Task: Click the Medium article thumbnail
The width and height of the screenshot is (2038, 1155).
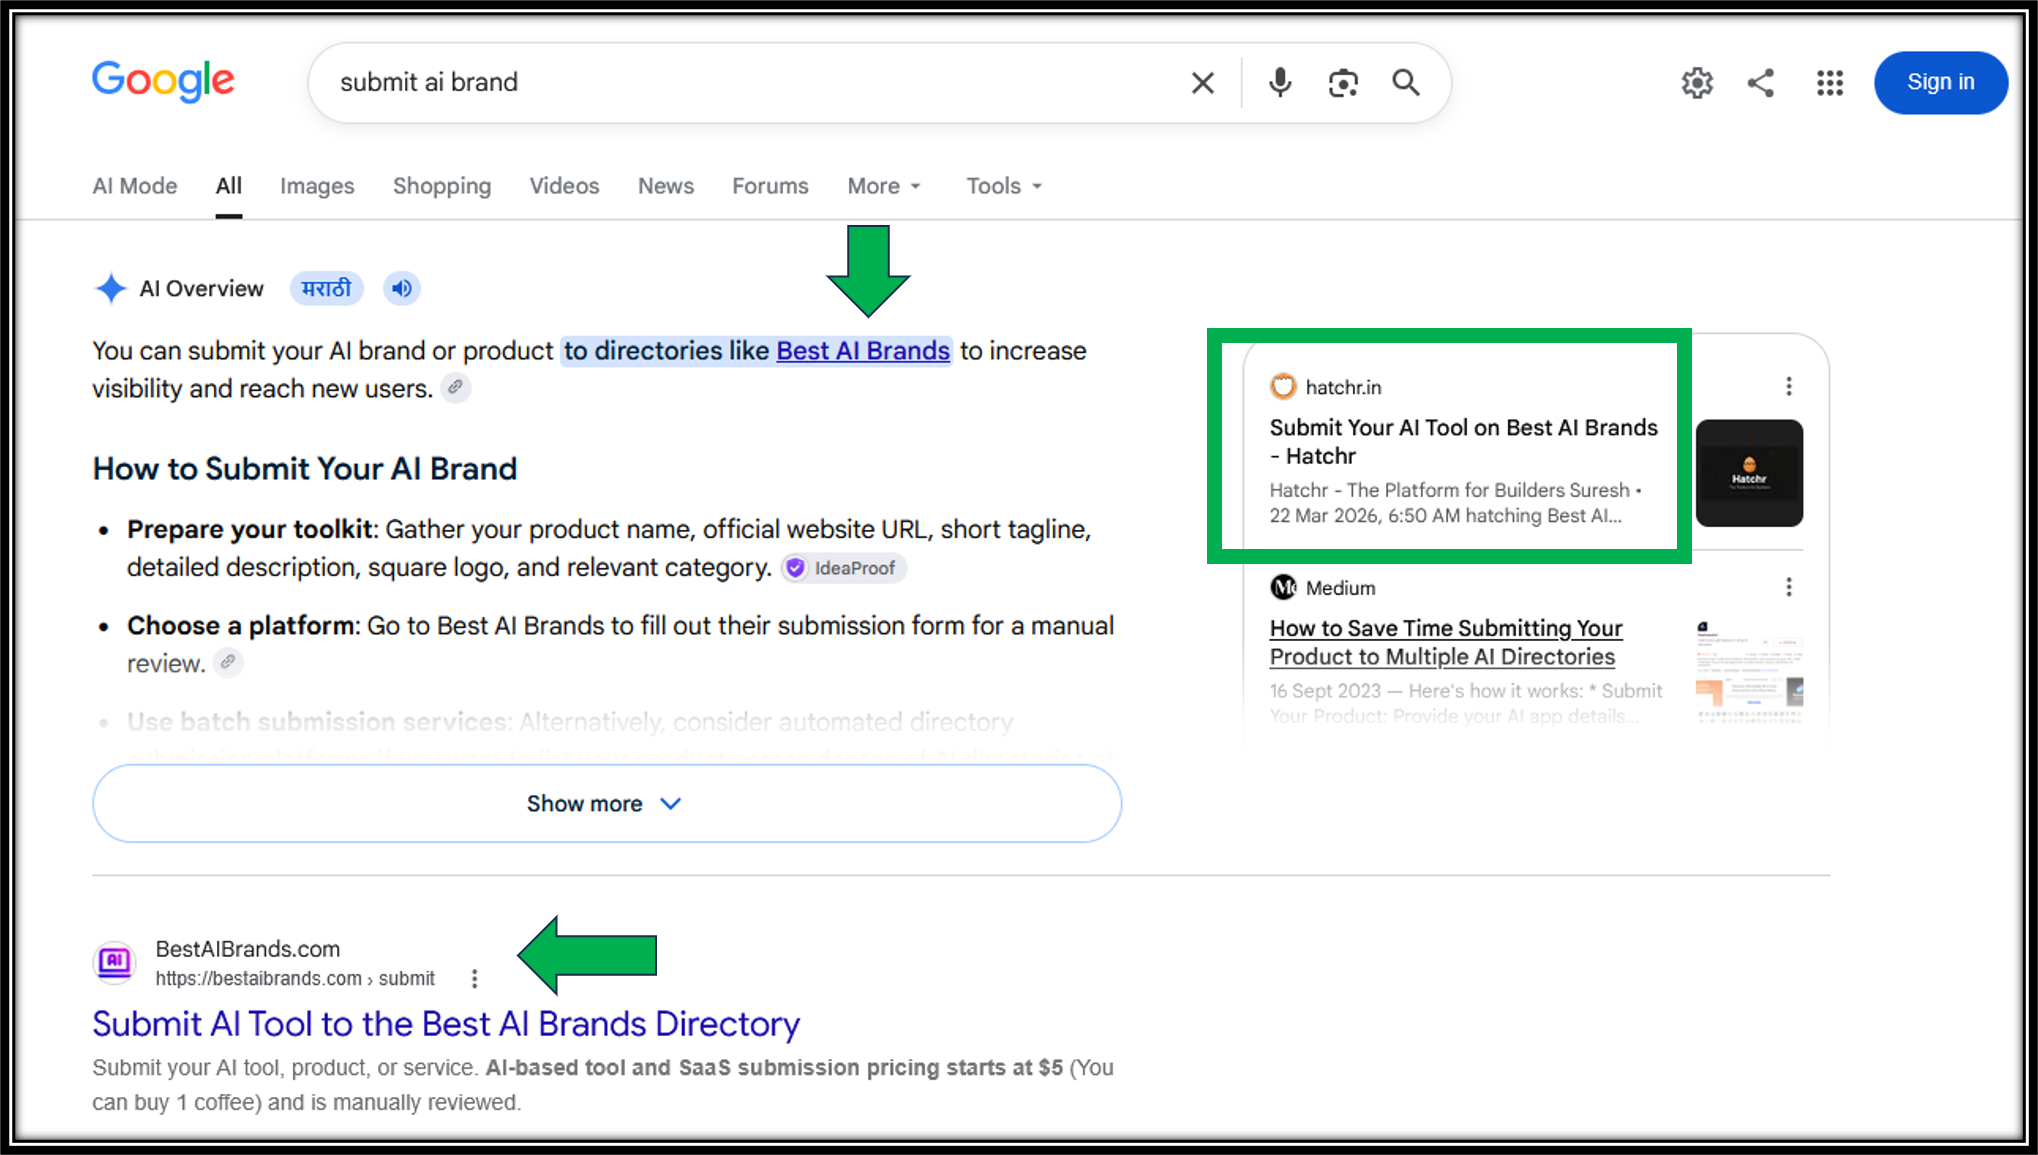Action: click(1749, 673)
